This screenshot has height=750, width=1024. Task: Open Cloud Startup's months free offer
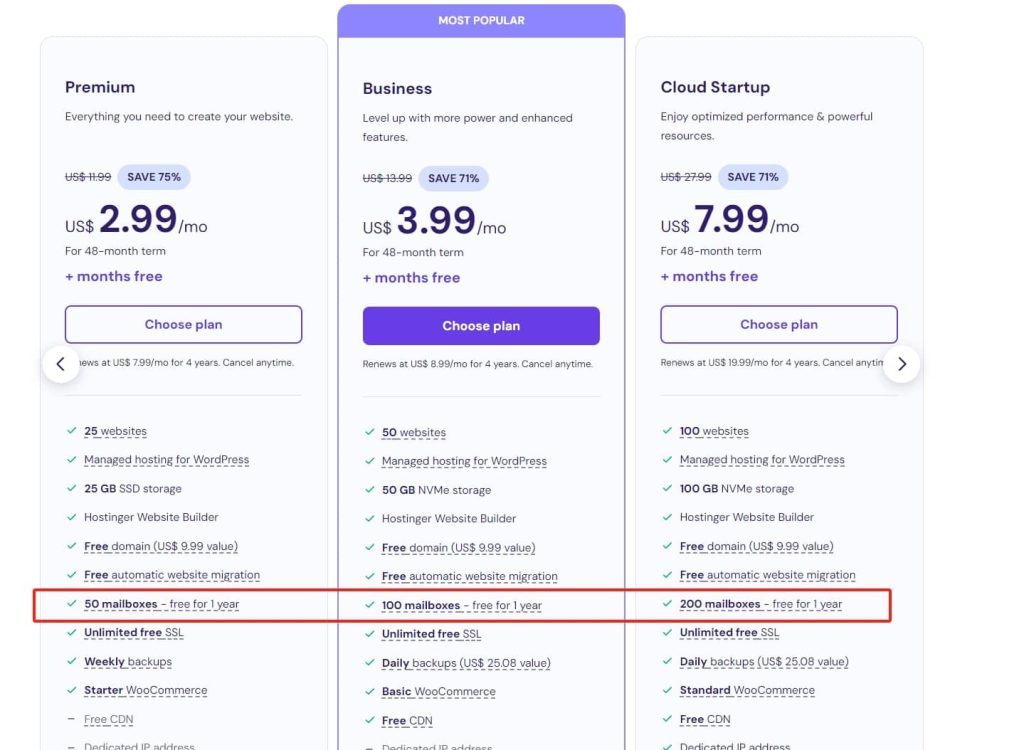709,276
